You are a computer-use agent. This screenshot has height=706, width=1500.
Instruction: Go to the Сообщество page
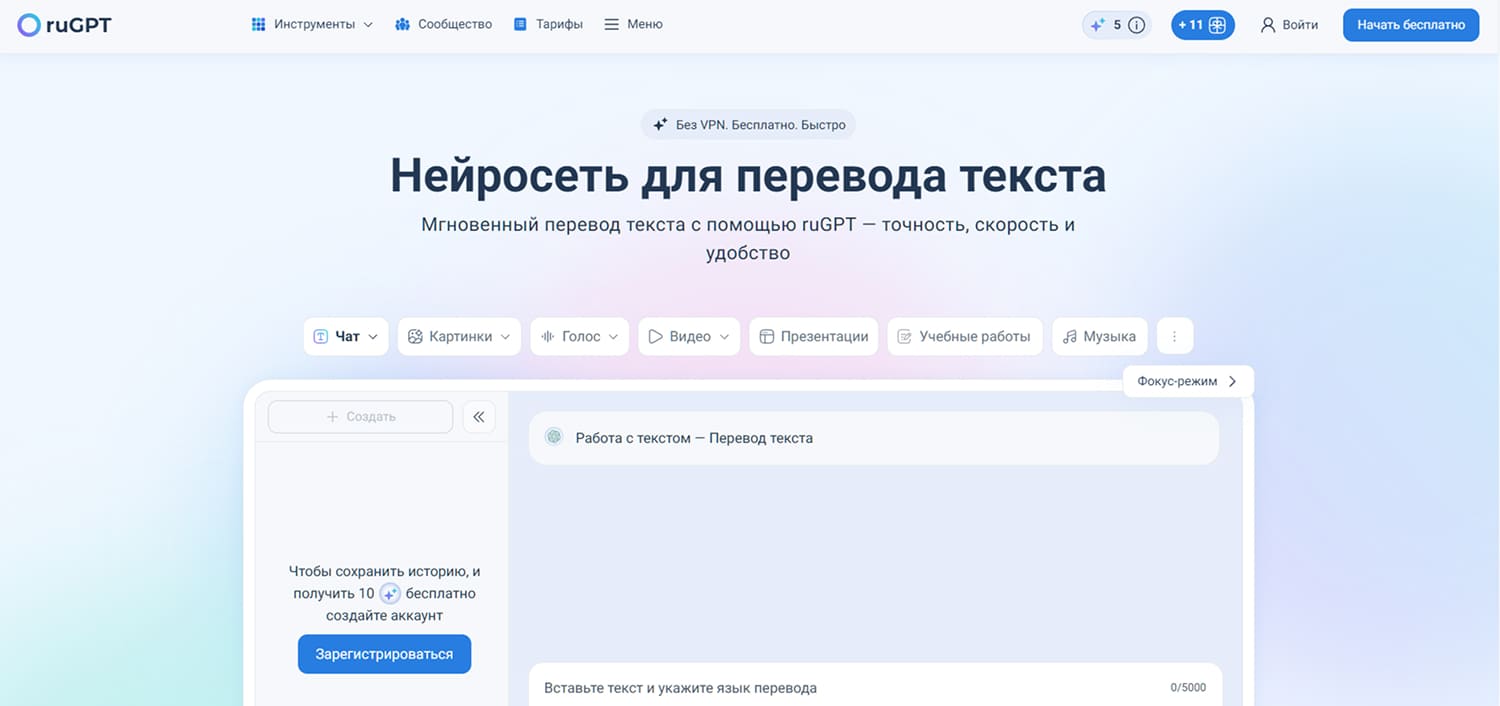(443, 24)
